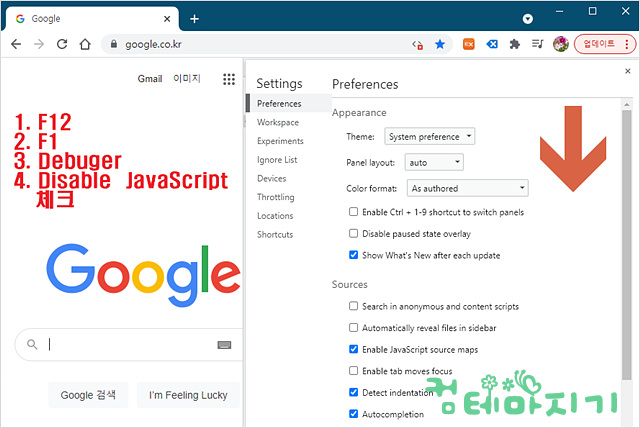Toggle the Autocompletion checkbox
The width and height of the screenshot is (640, 428).
point(353,414)
